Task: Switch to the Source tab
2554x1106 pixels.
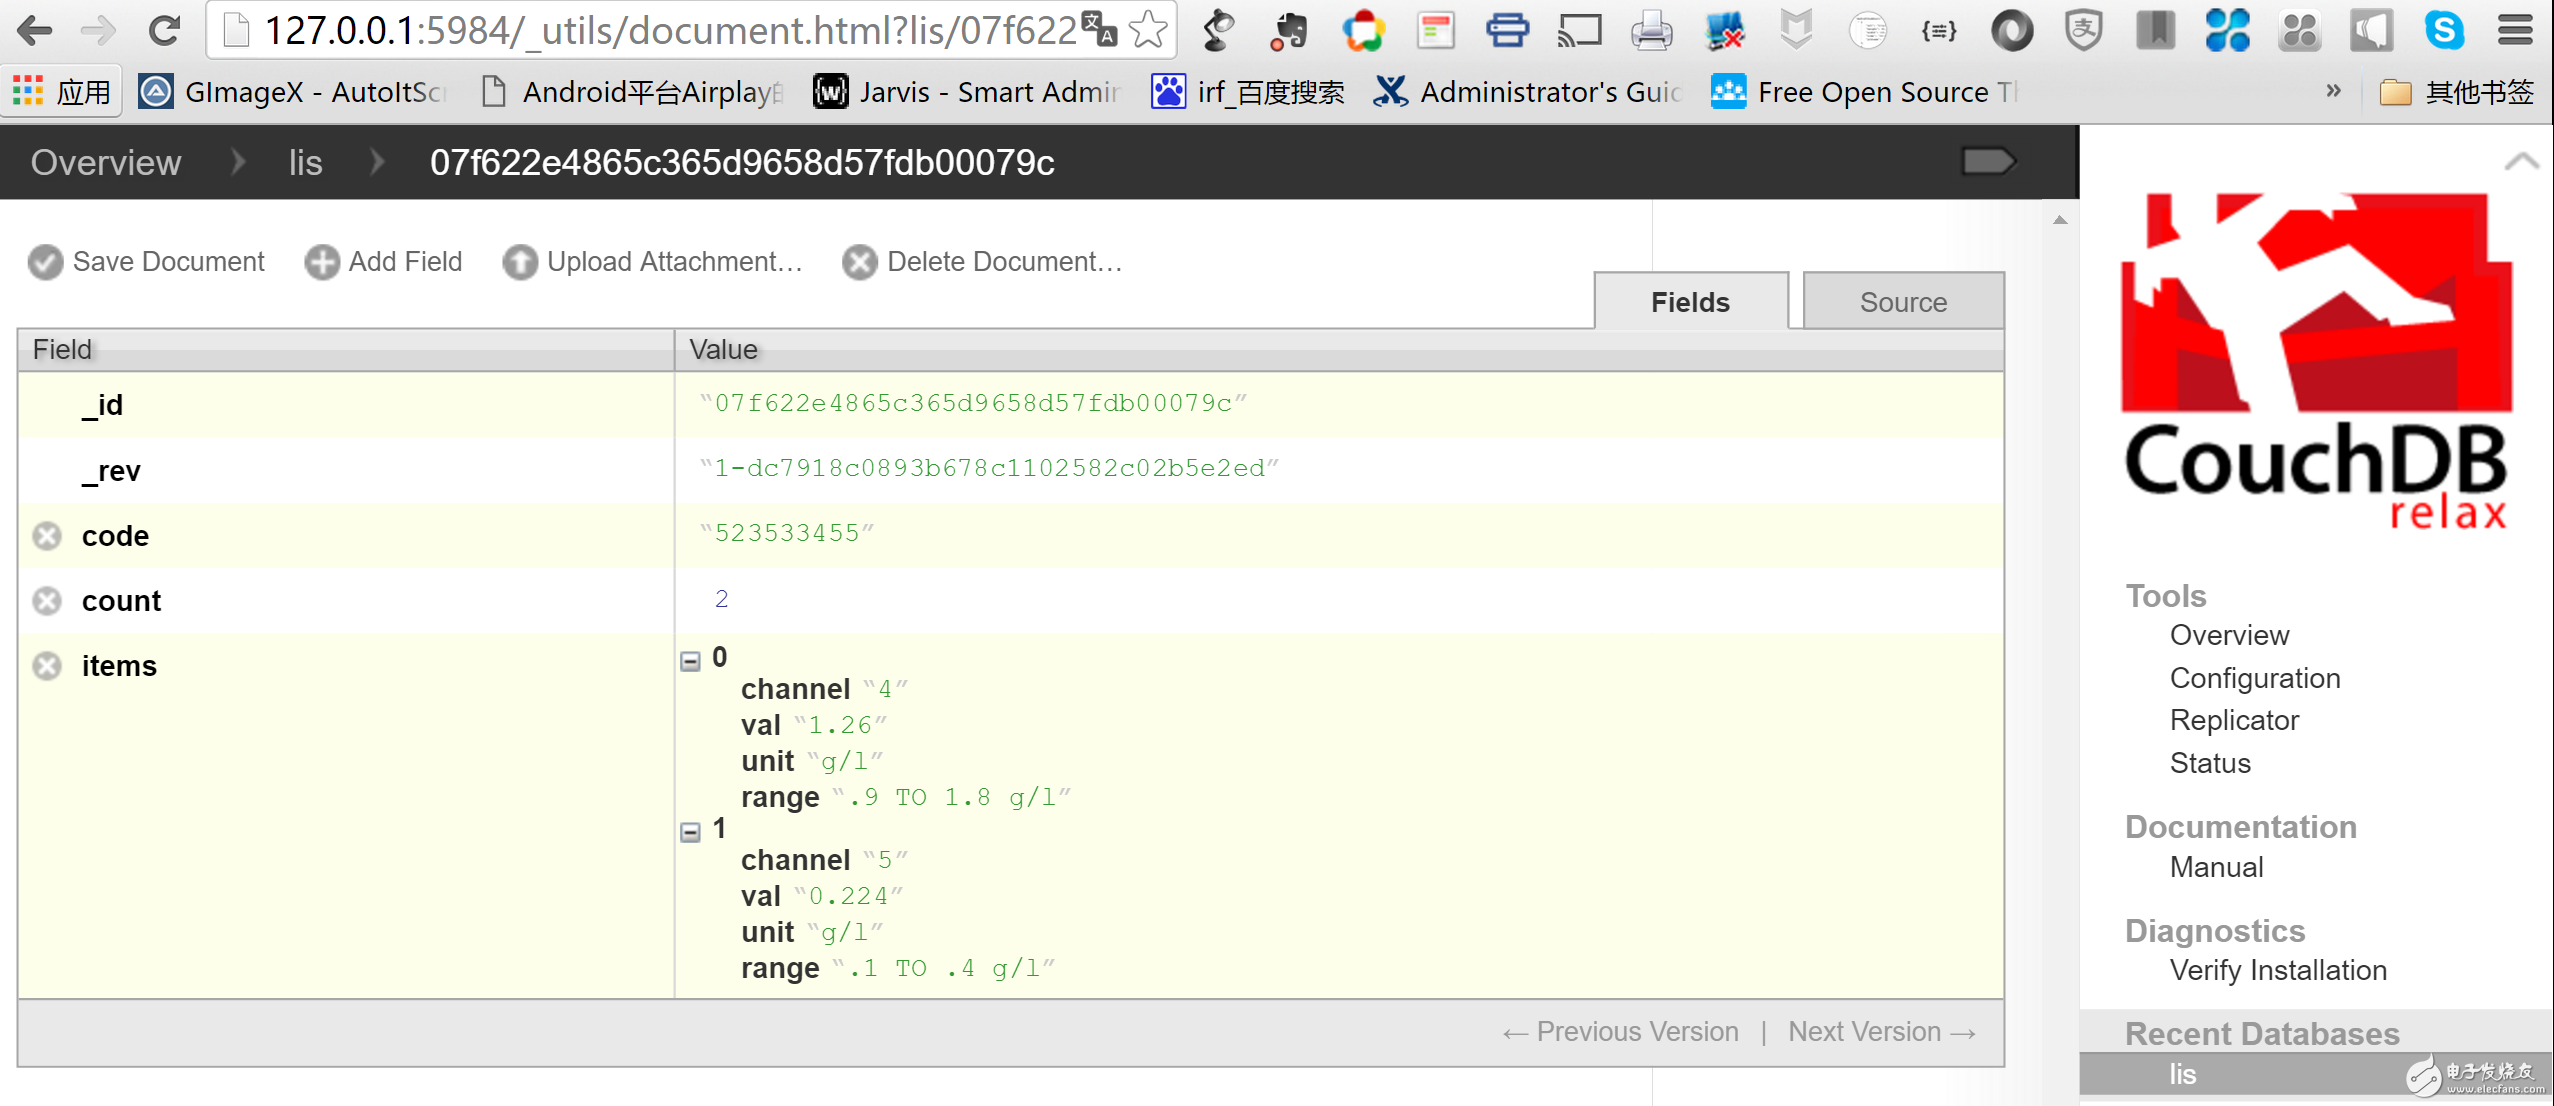Action: [1904, 303]
